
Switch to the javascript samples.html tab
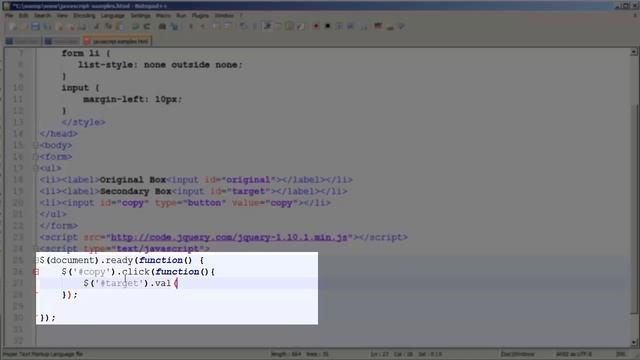117,41
